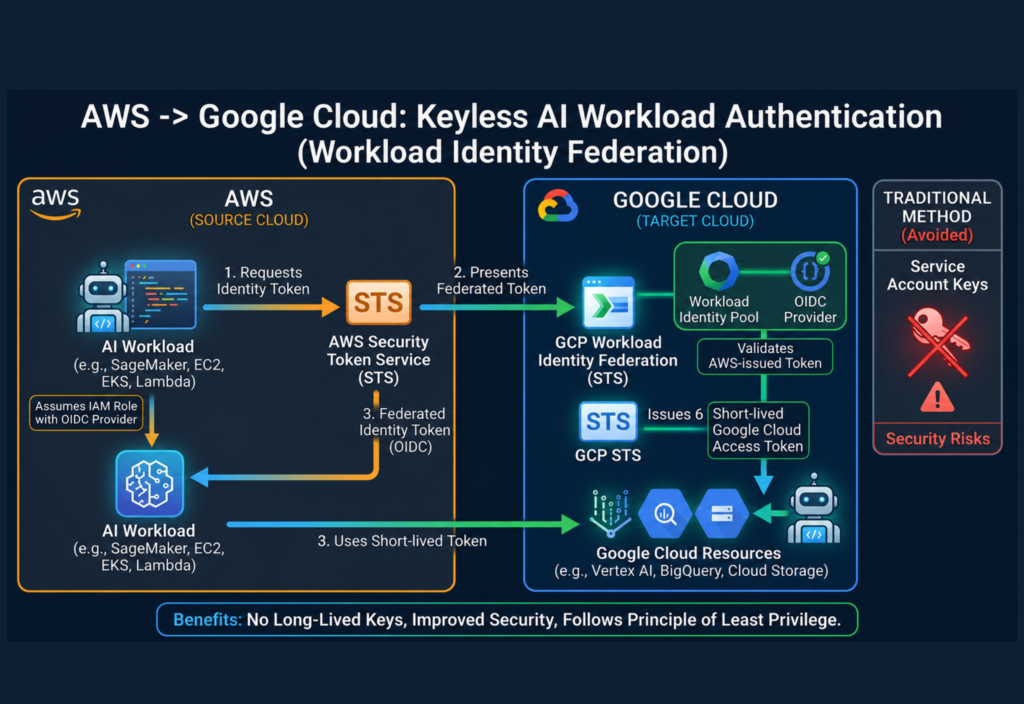This screenshot has height=704, width=1024.
Task: Click the title 'AWS -> Google Cloud: Keyless AI Workload Authentication'
Action: (x=511, y=117)
